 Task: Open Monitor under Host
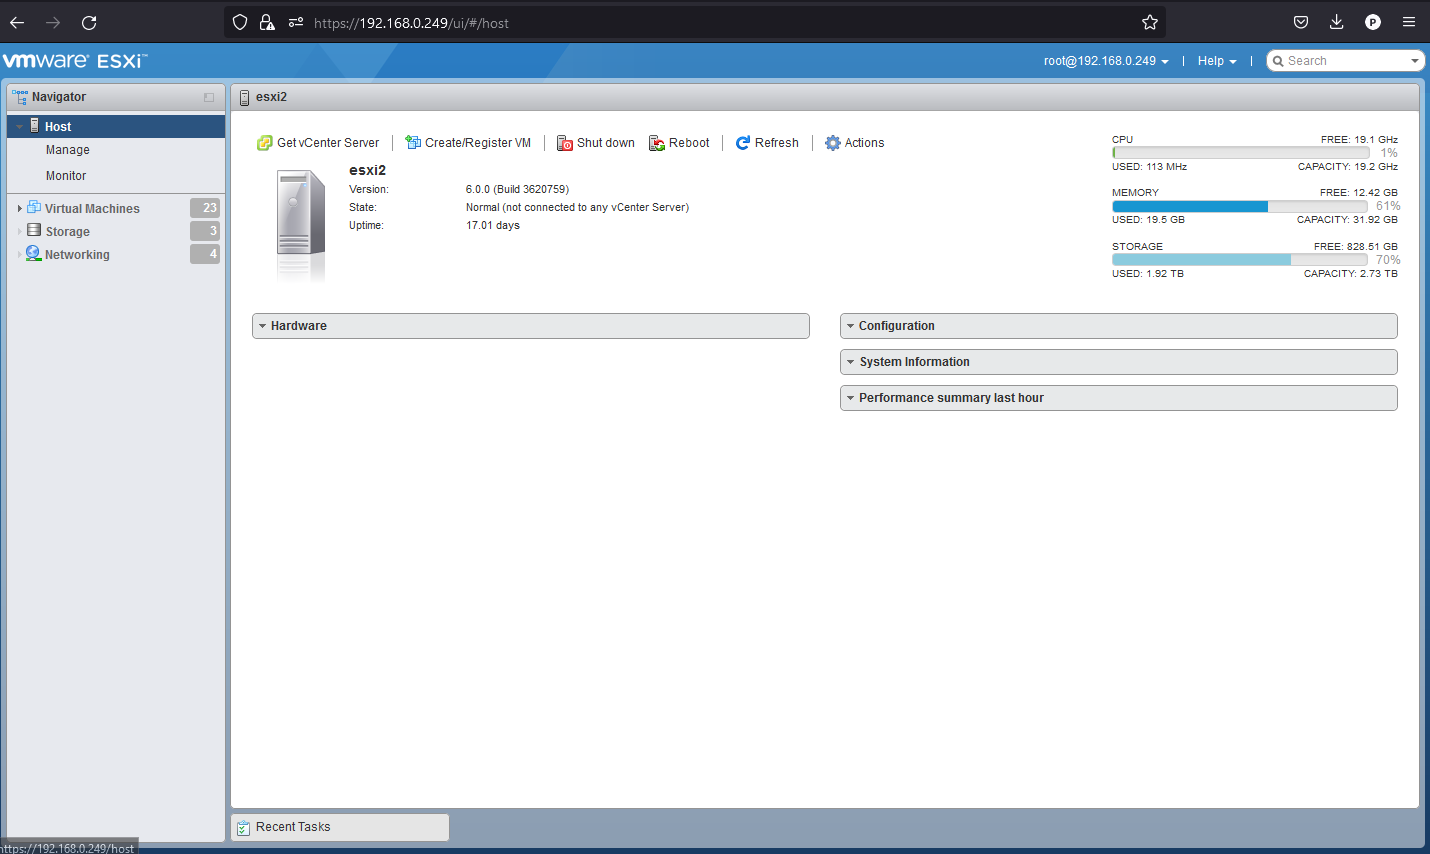tap(66, 176)
